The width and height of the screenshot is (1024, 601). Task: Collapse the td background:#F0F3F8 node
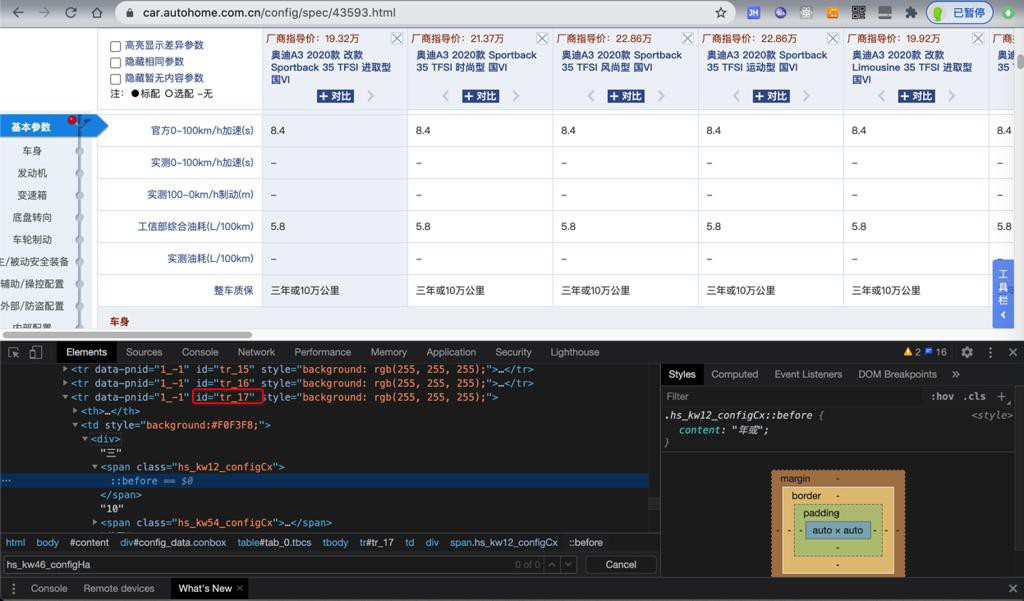[x=75, y=425]
